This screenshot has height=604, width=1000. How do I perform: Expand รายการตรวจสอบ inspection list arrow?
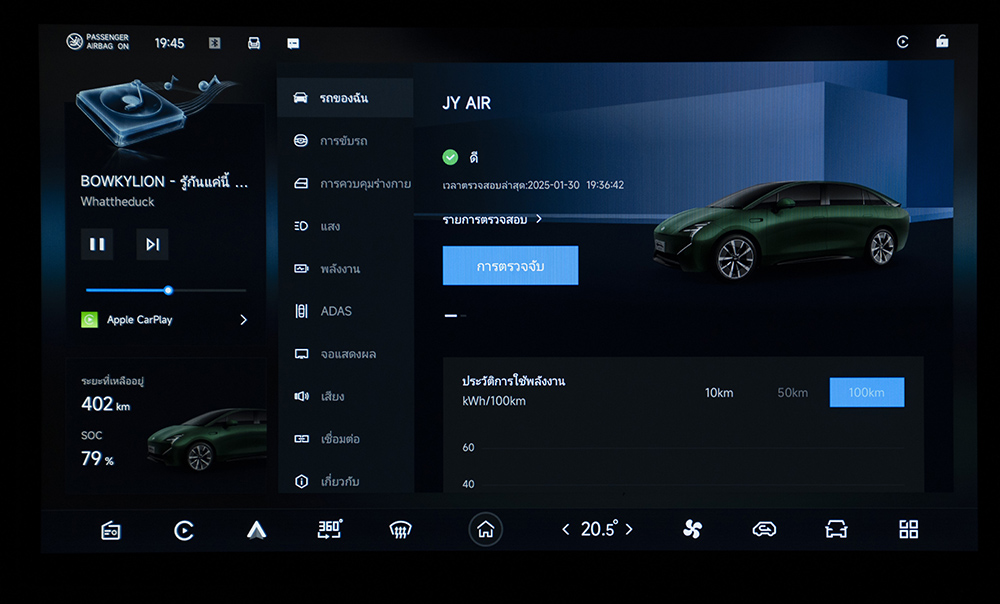pos(539,219)
